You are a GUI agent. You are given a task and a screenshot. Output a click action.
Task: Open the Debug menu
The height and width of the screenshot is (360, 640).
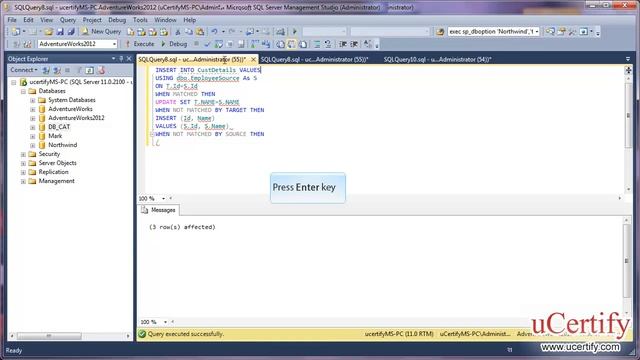coord(117,20)
